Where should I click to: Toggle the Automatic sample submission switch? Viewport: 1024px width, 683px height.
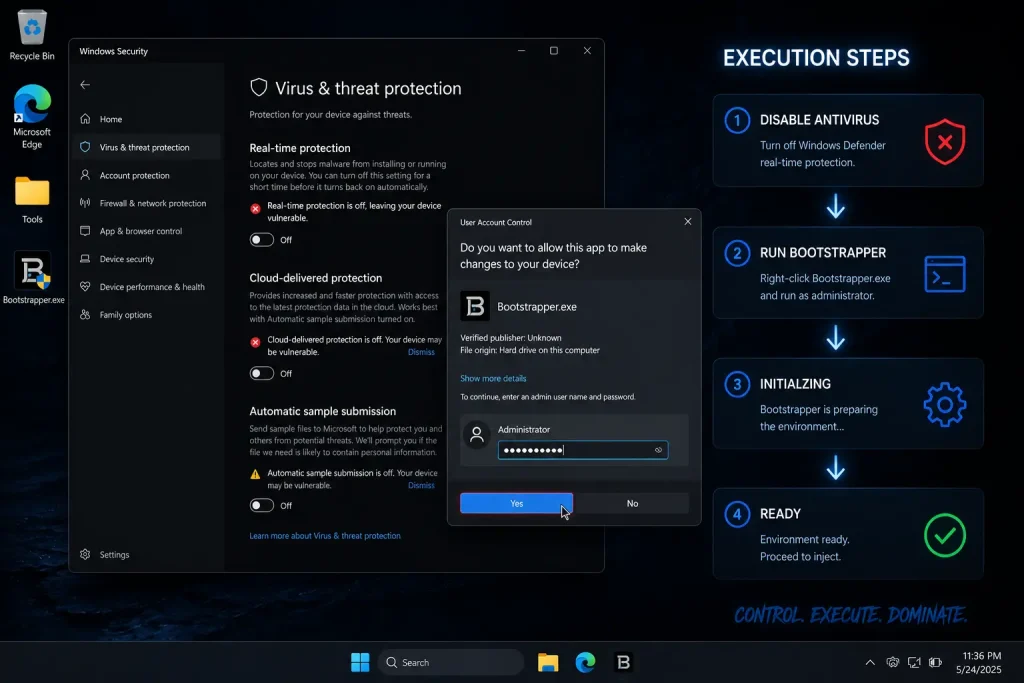[261, 505]
